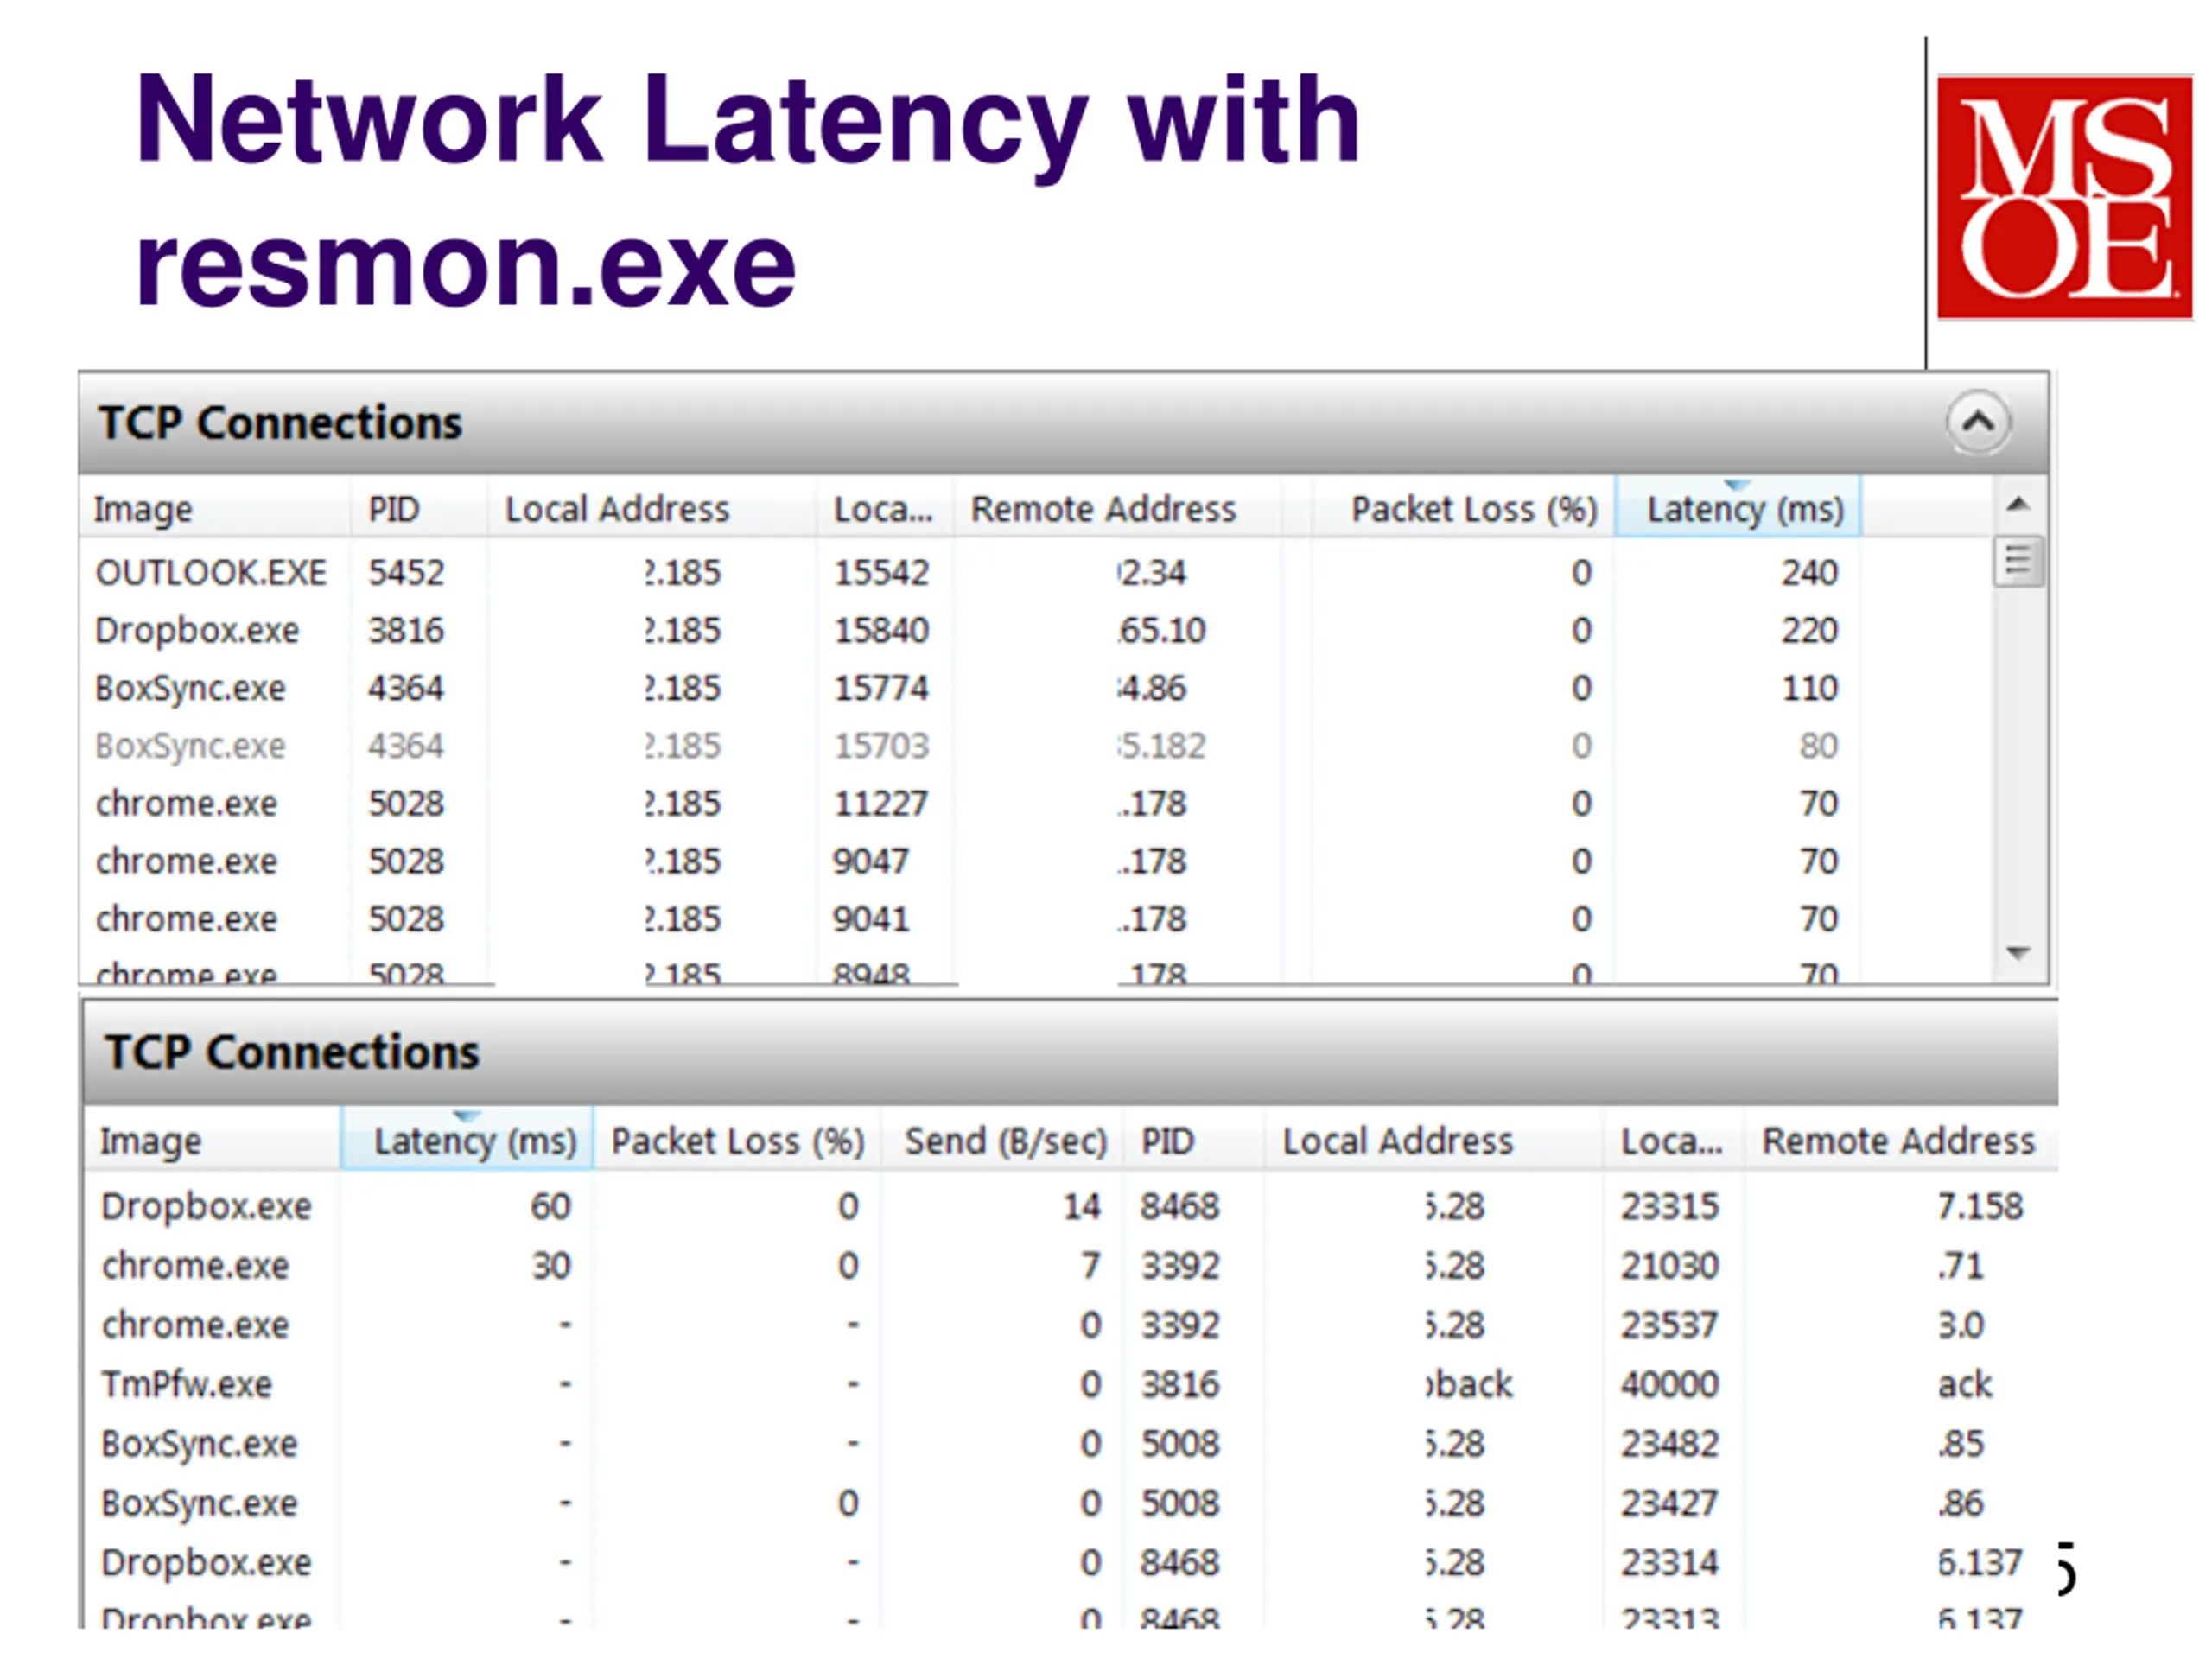Click remote address 7.158
2212x1659 pixels.
[x=1980, y=1206]
